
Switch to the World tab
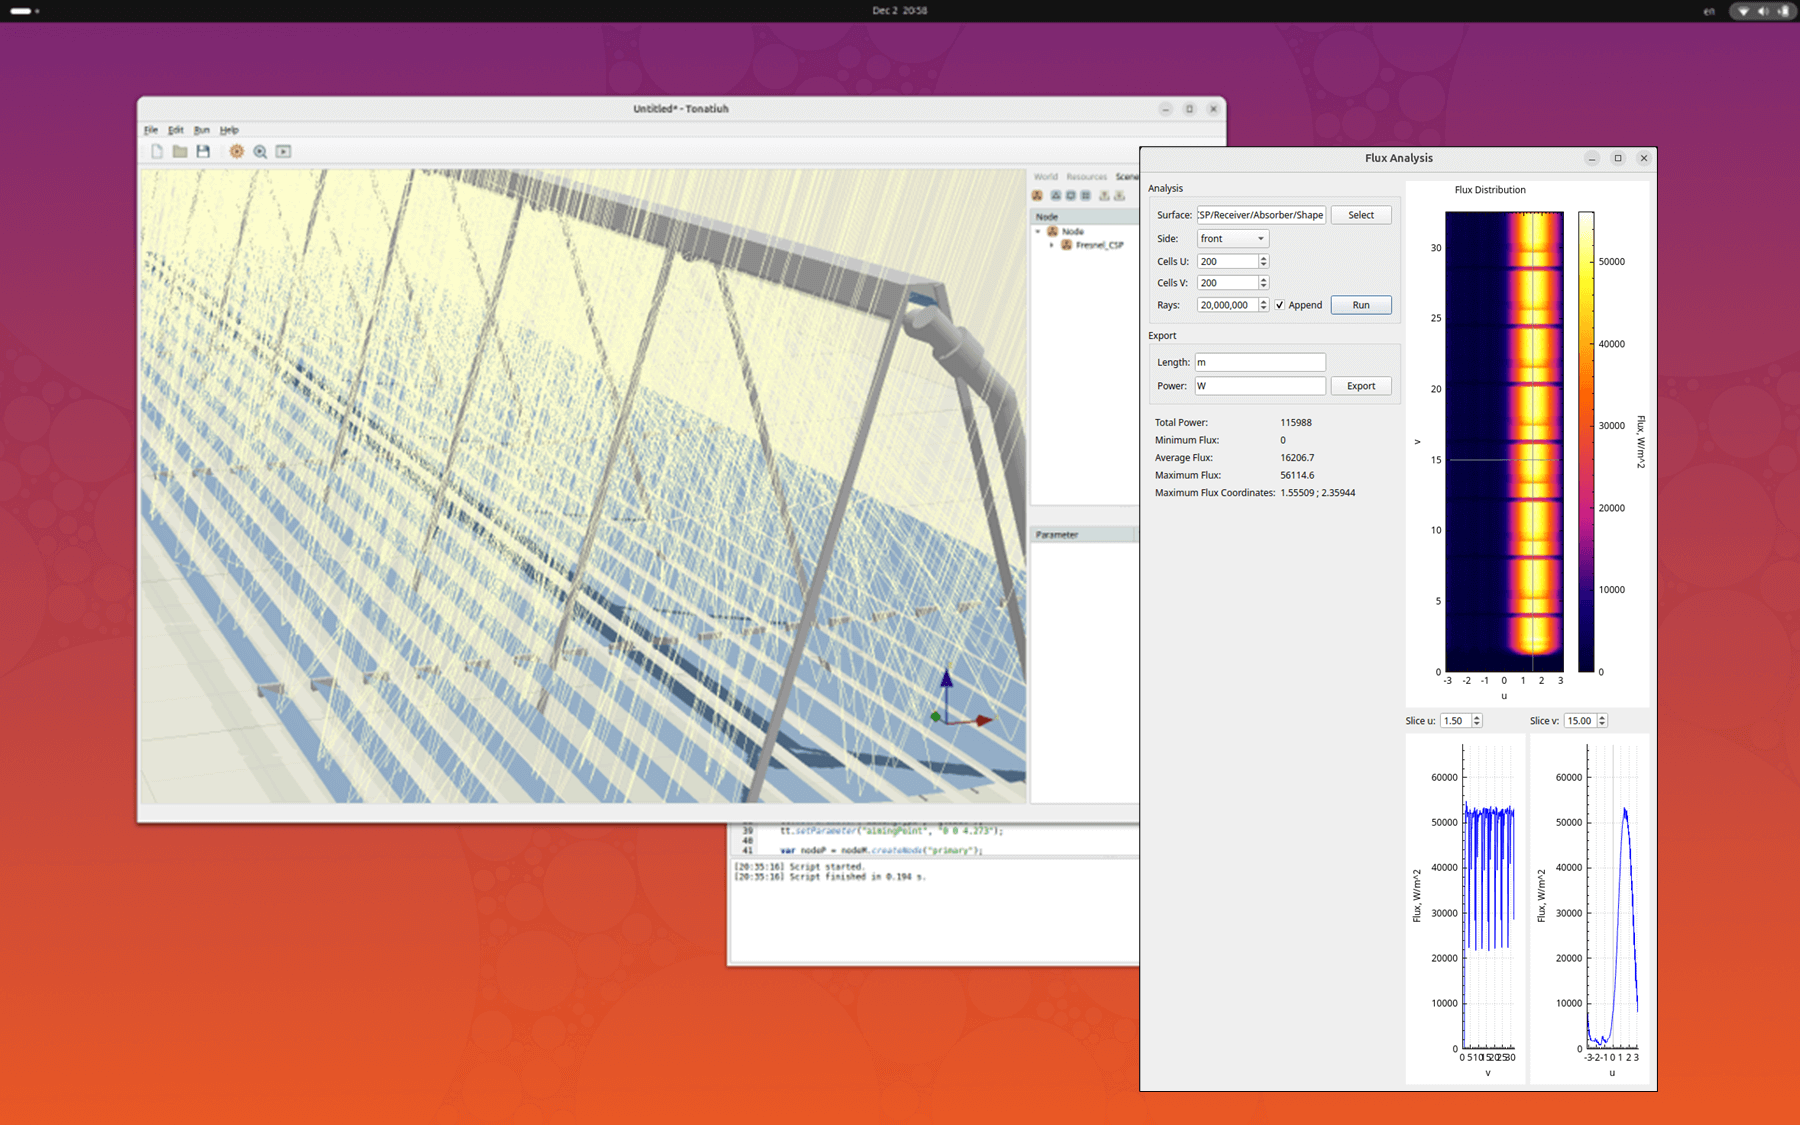pos(1046,177)
